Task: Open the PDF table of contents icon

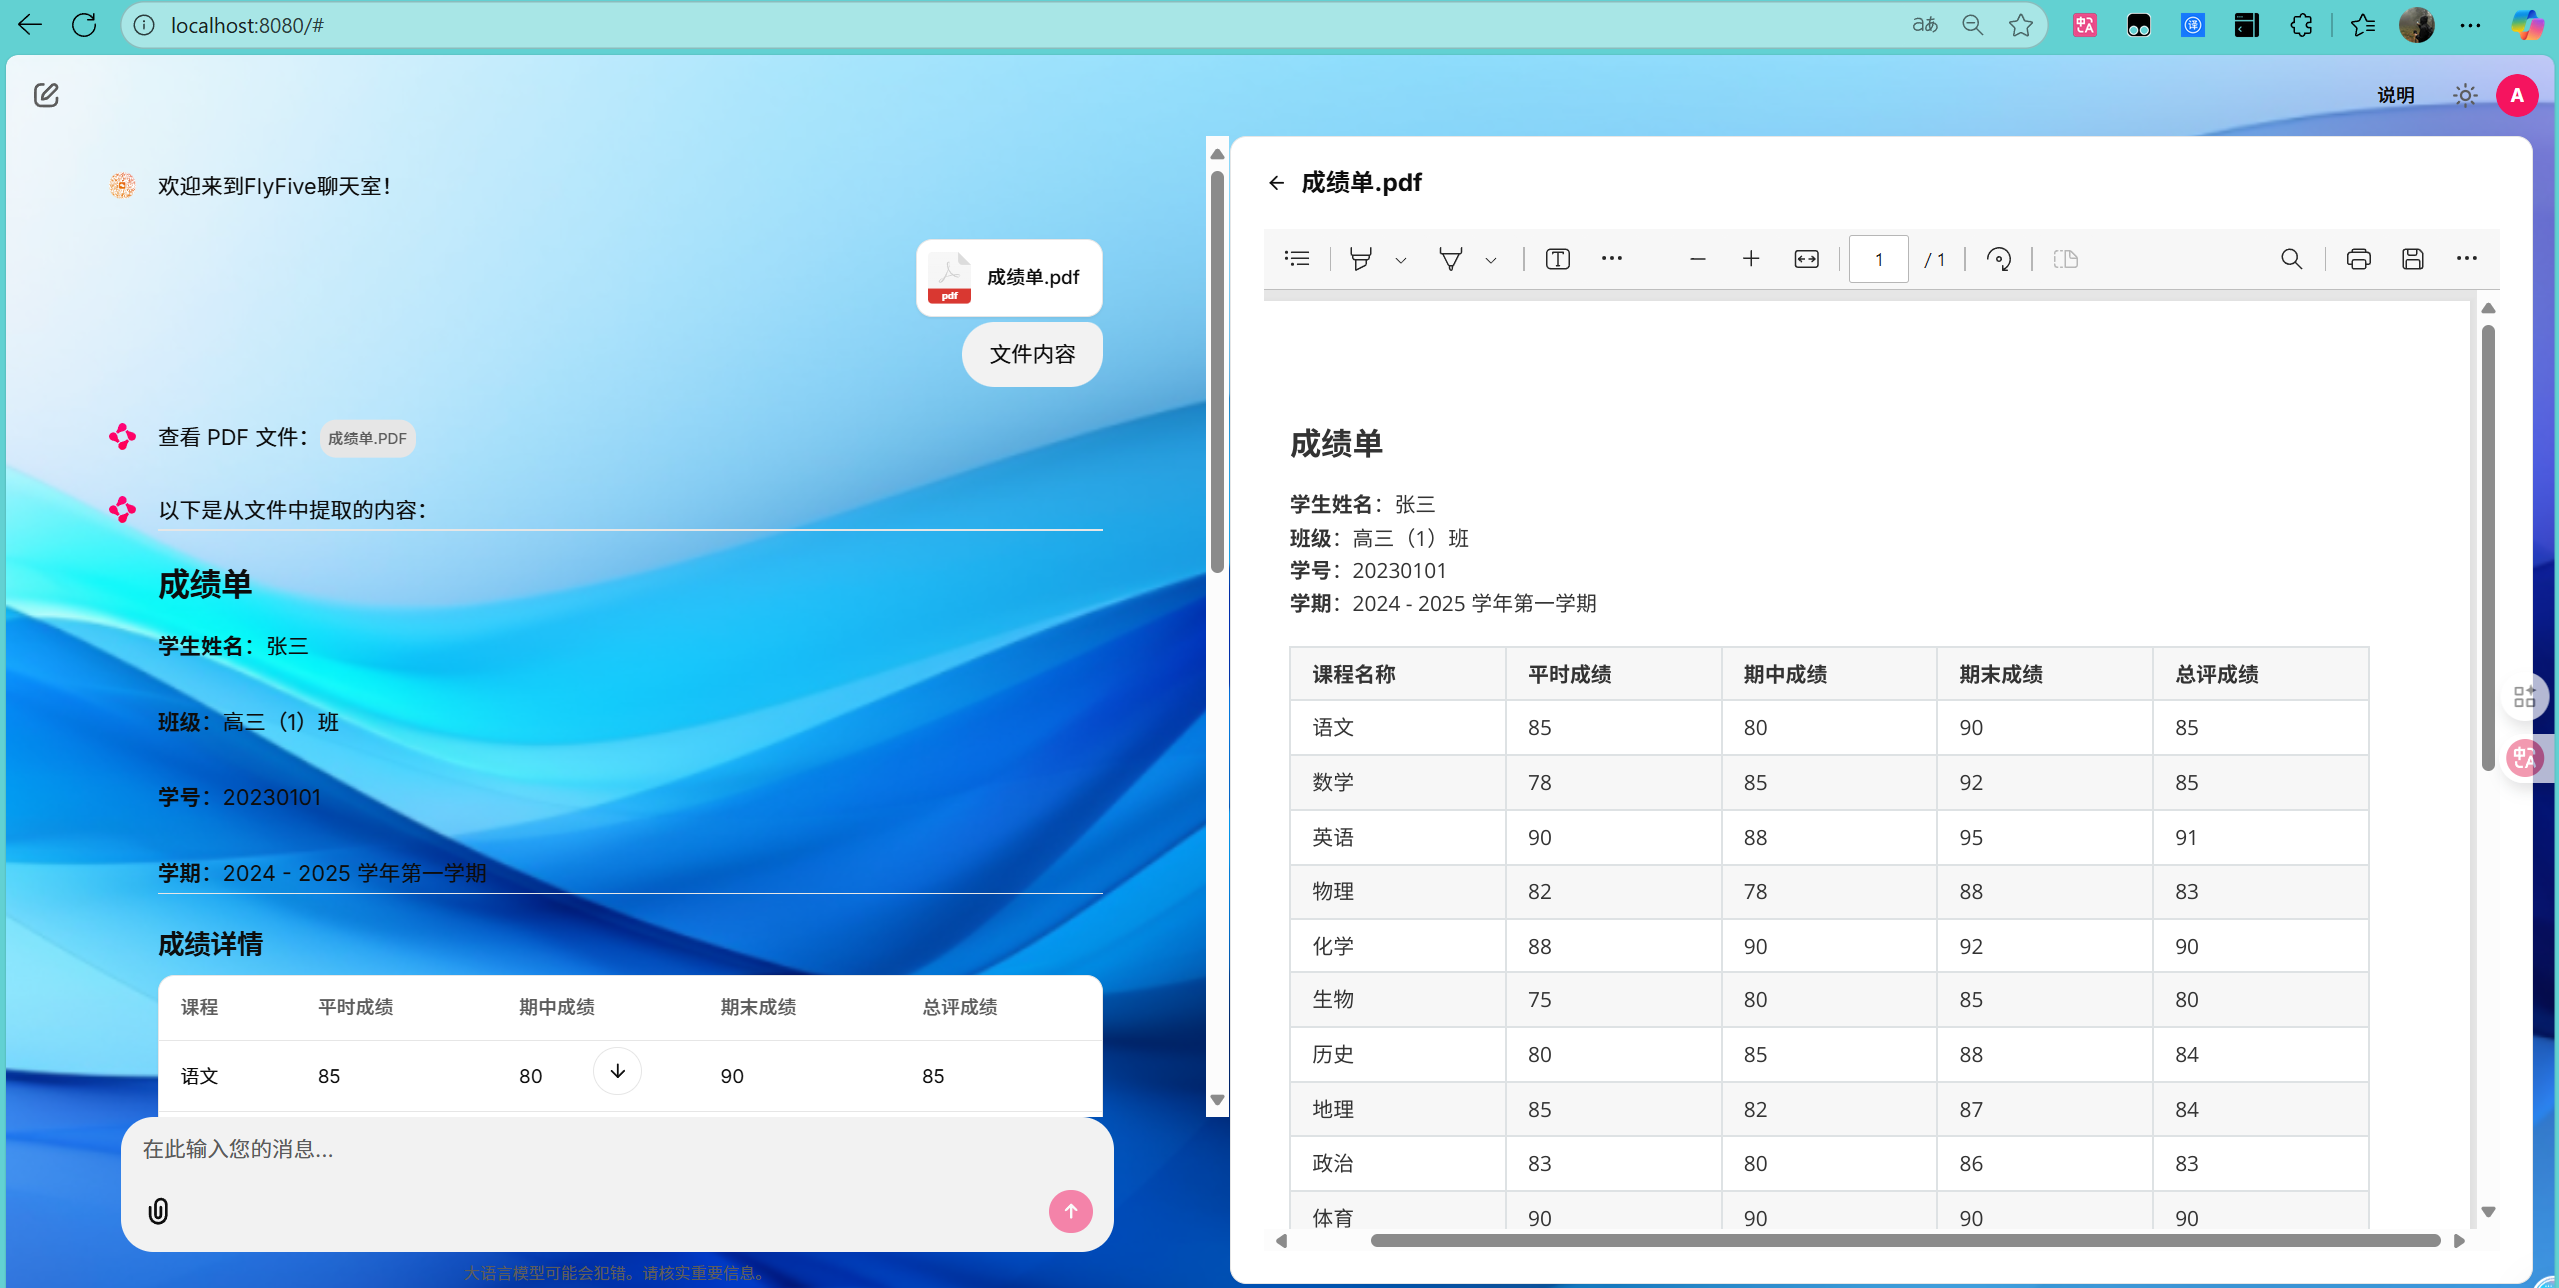Action: point(1297,259)
